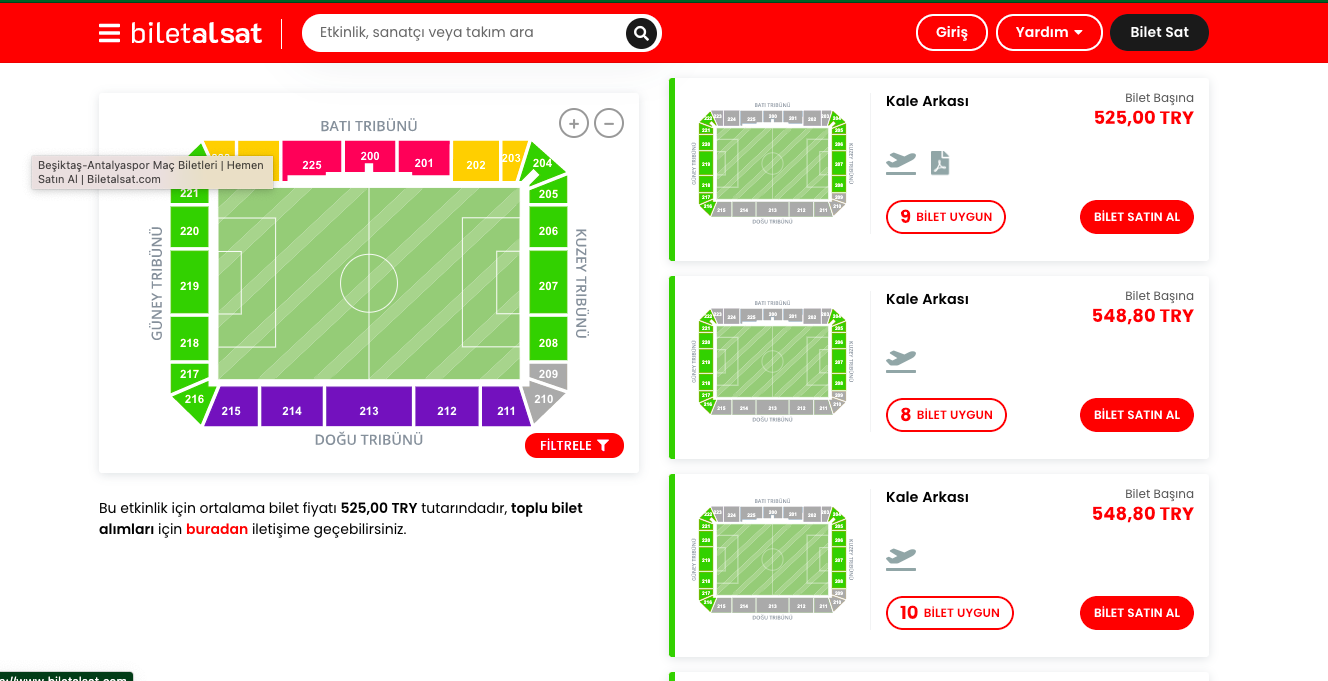1328x681 pixels.
Task: Click Bilet Satın Al for 525,00 TRY listing
Action: click(x=1137, y=217)
